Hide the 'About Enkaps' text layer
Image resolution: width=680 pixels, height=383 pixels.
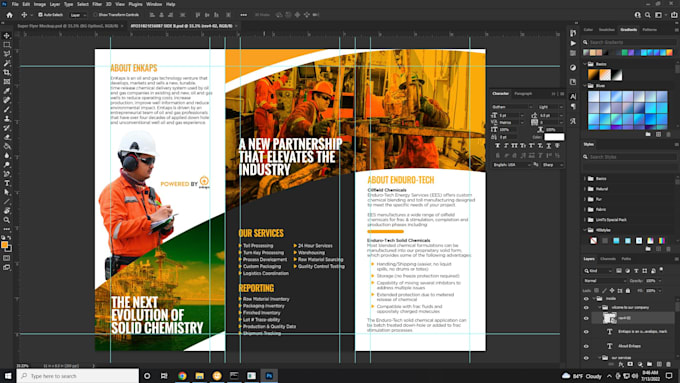[586, 346]
